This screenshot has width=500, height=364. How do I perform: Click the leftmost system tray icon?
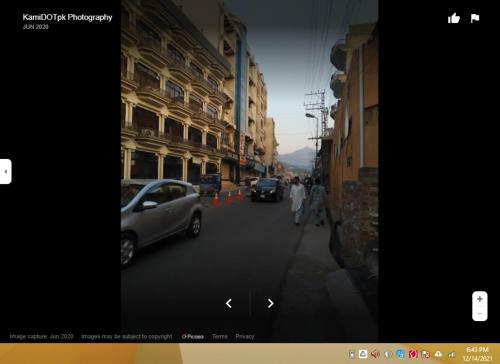pyautogui.click(x=351, y=355)
